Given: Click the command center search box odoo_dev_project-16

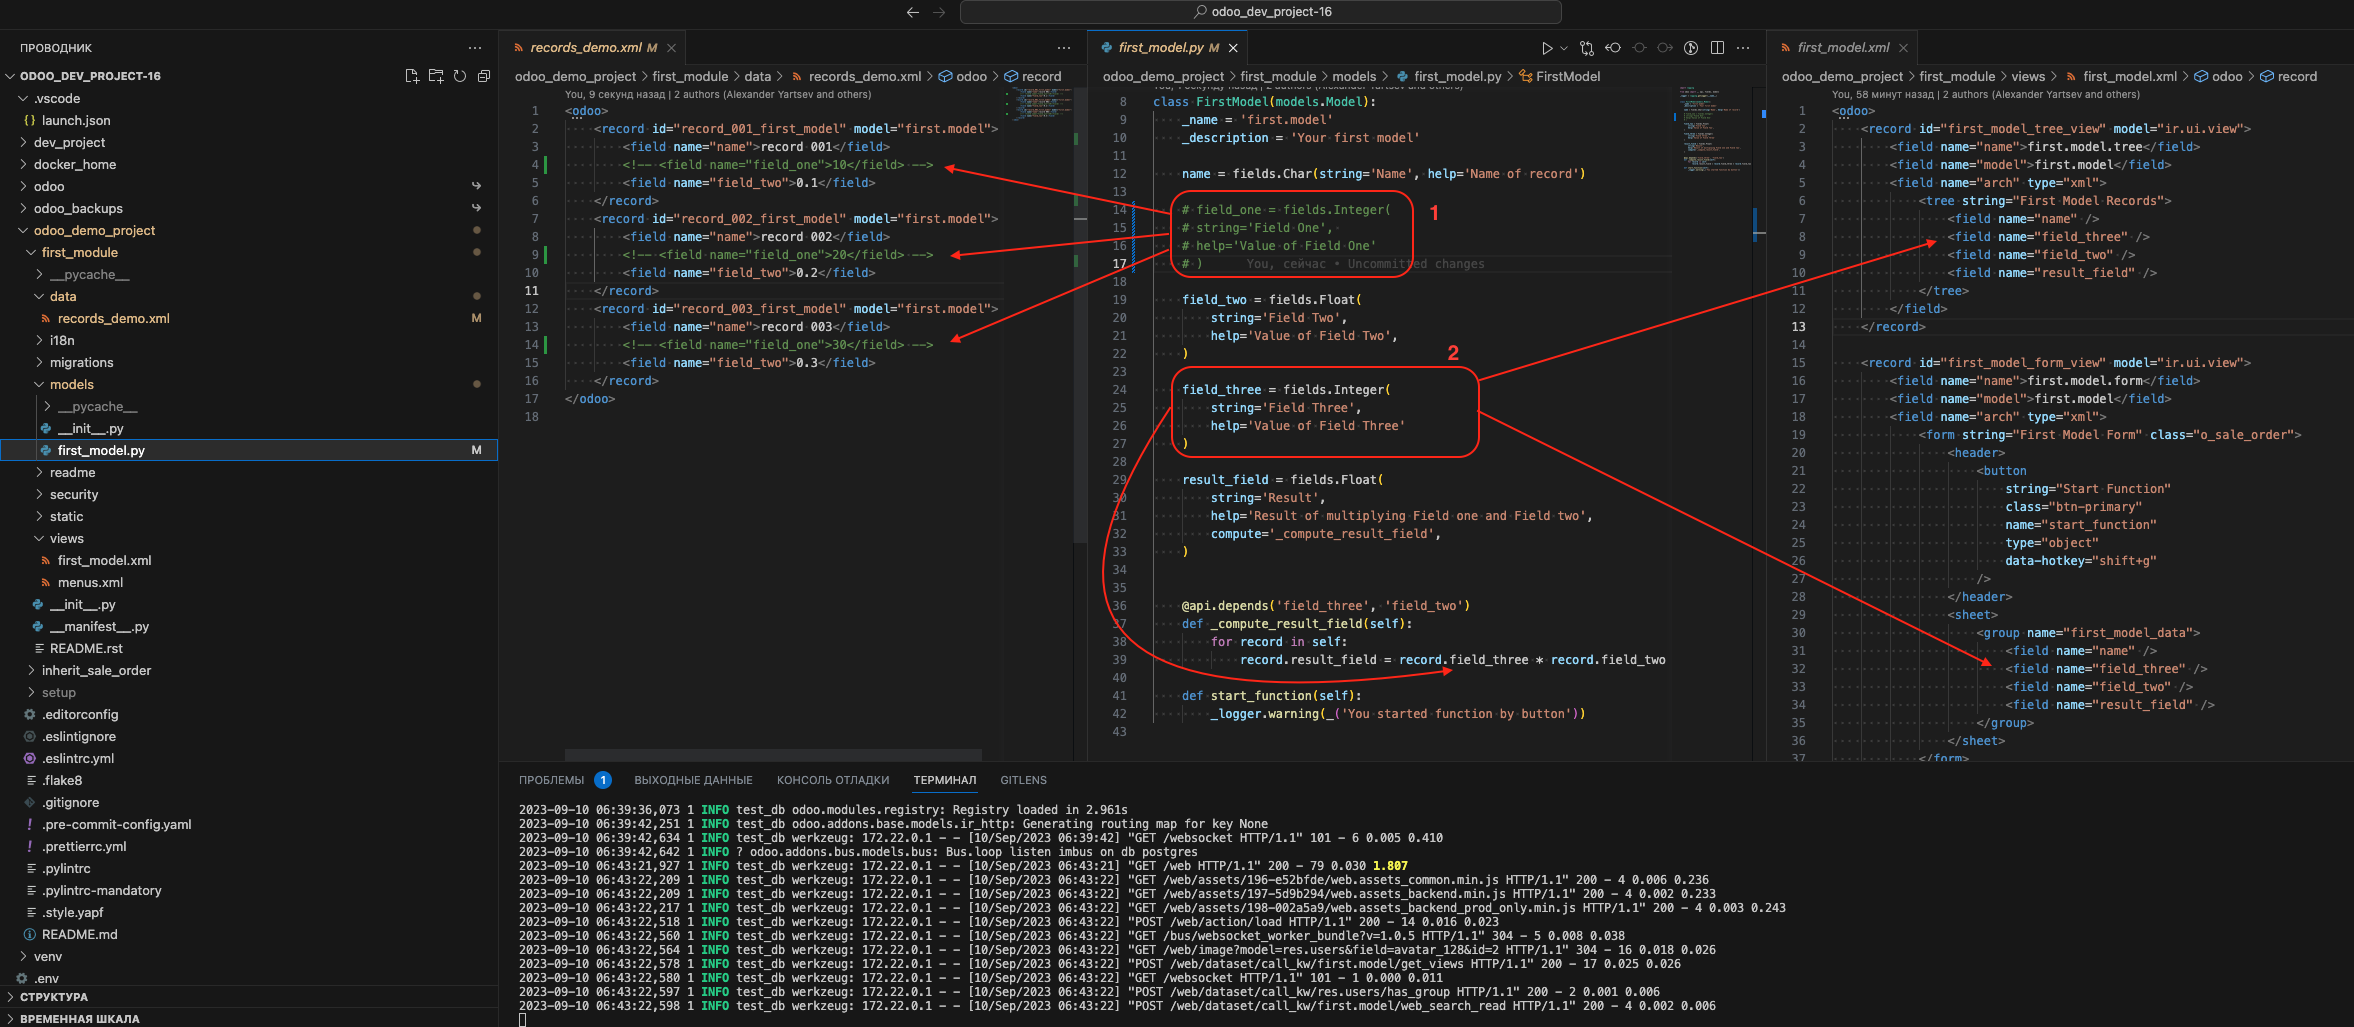Looking at the screenshot, I should click(x=1260, y=12).
